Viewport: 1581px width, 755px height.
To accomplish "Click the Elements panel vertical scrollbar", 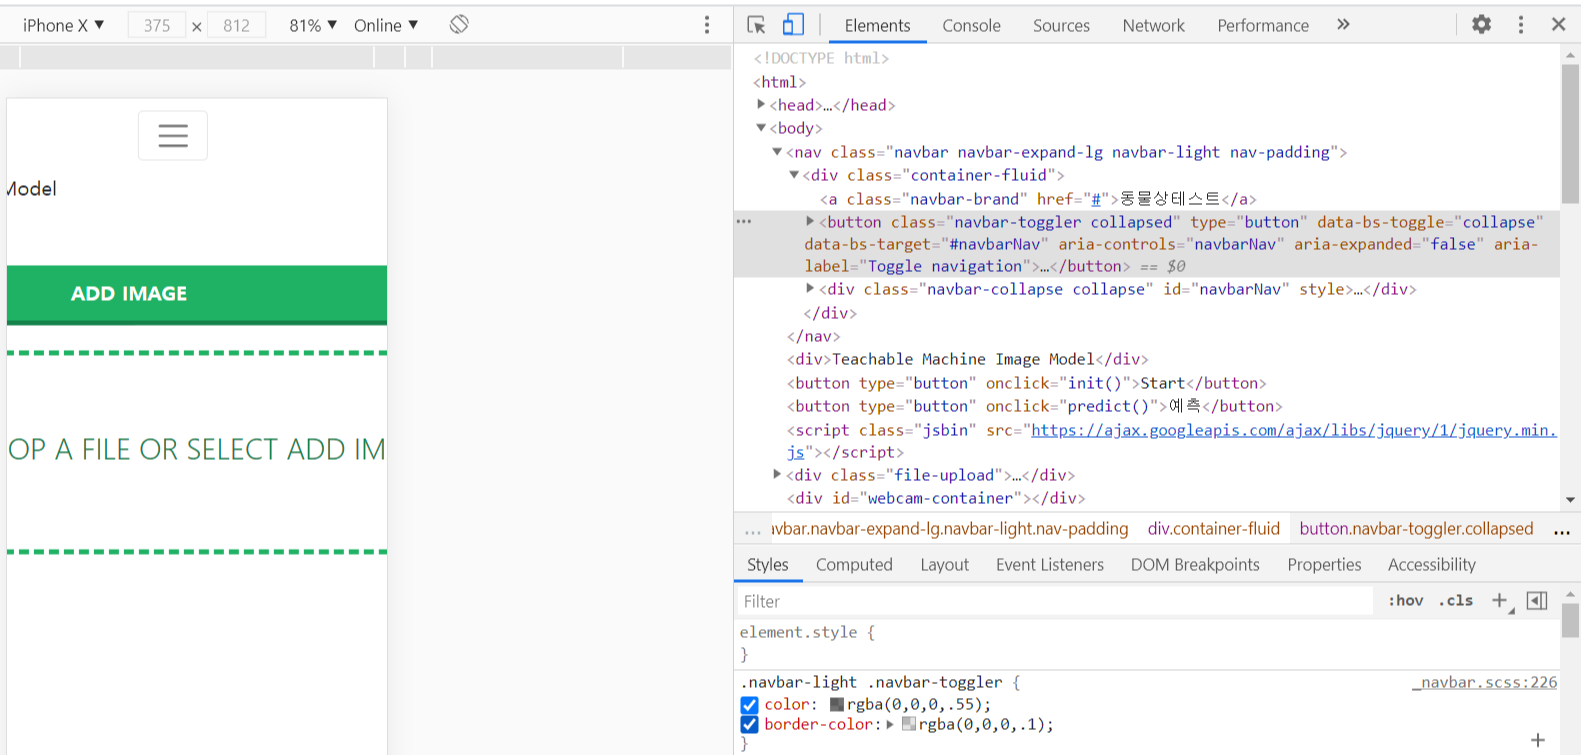I will tap(1570, 133).
